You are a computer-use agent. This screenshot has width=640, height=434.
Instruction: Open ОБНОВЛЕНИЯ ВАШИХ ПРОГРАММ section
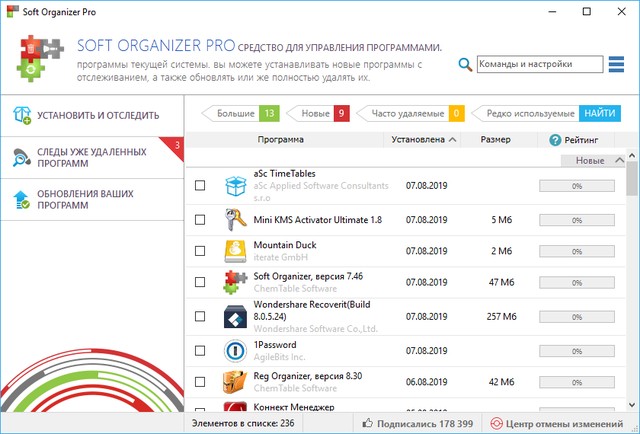(92, 200)
